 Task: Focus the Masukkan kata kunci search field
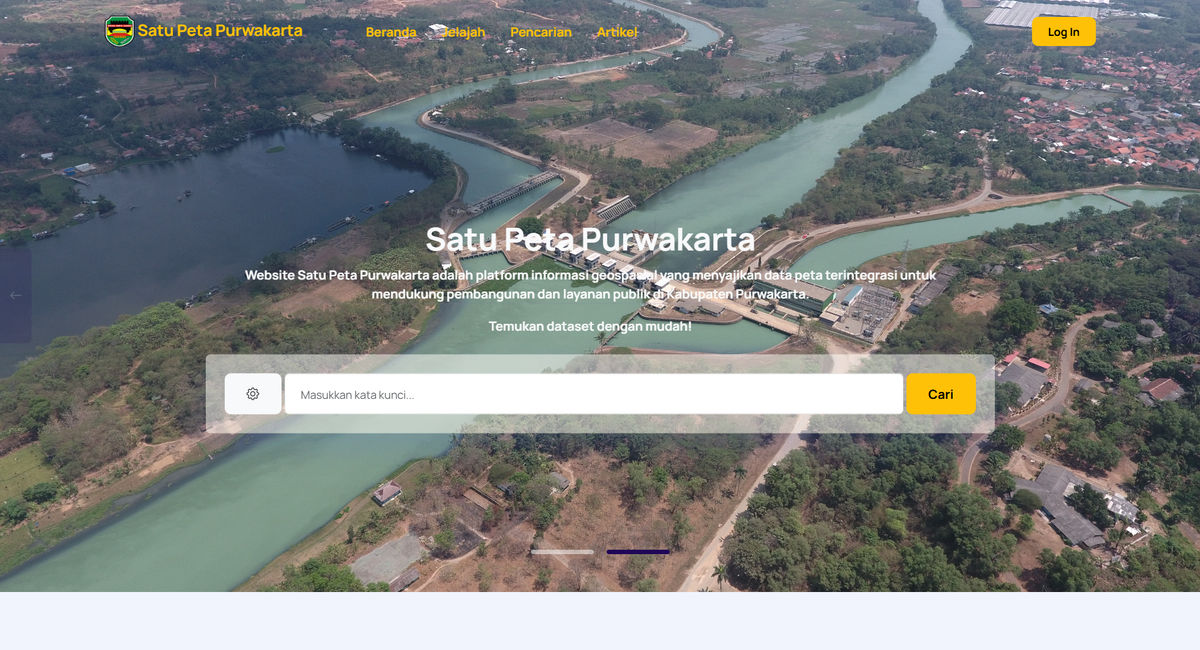point(594,394)
